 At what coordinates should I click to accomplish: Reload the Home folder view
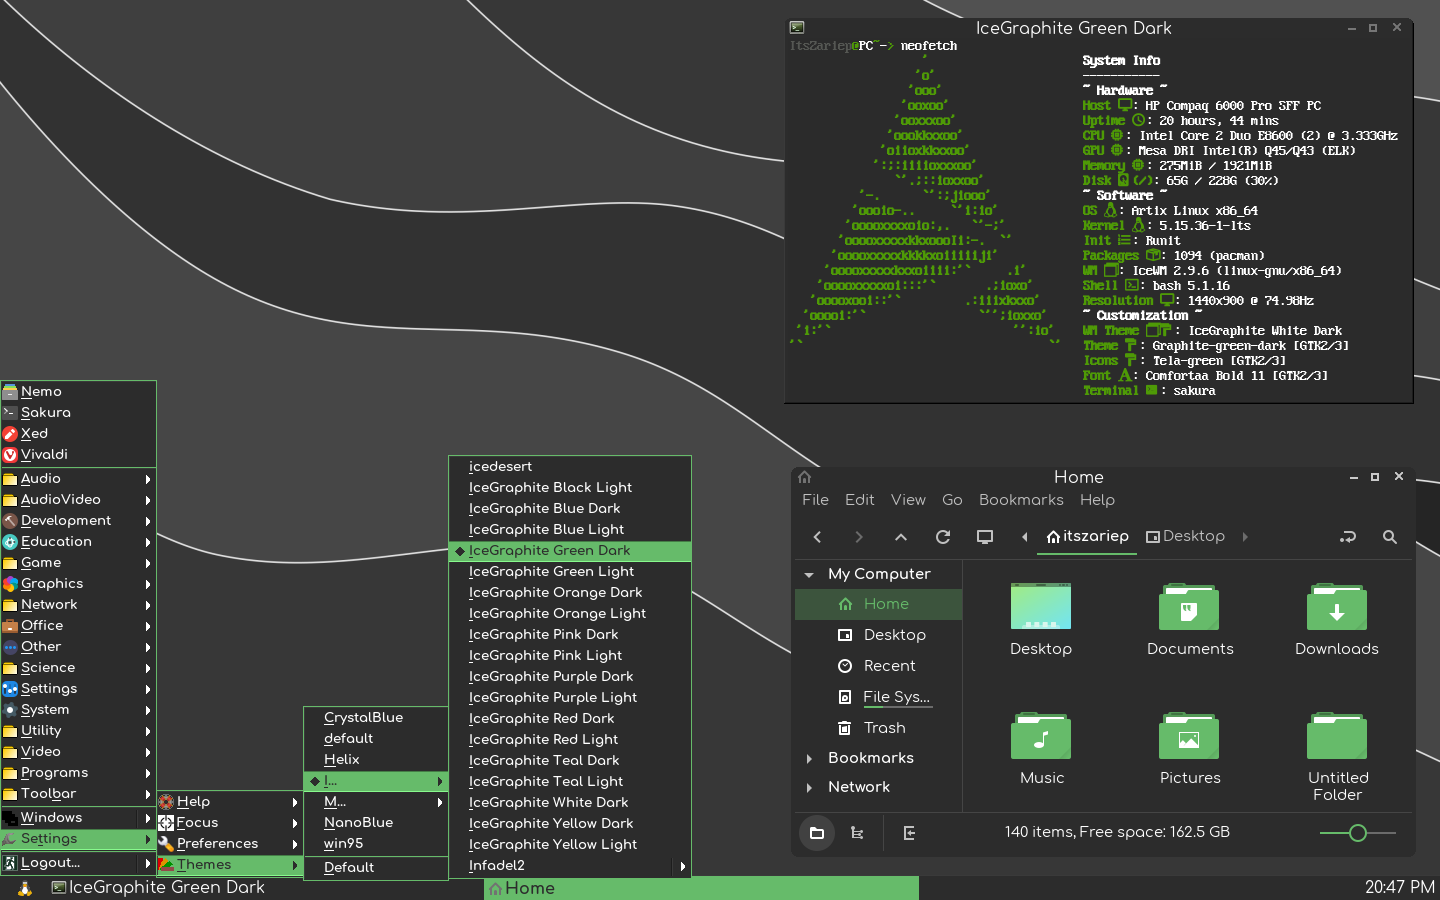coord(943,537)
